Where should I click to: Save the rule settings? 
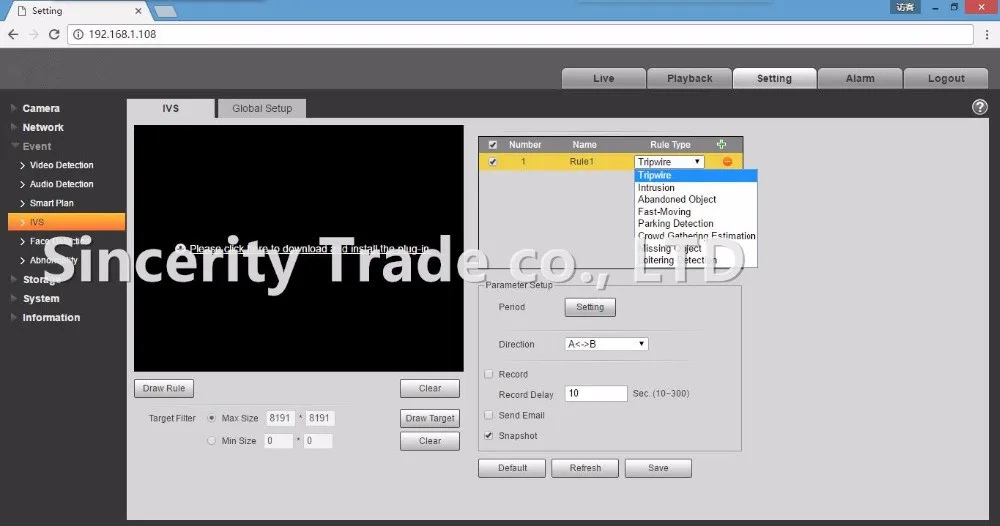[x=658, y=468]
